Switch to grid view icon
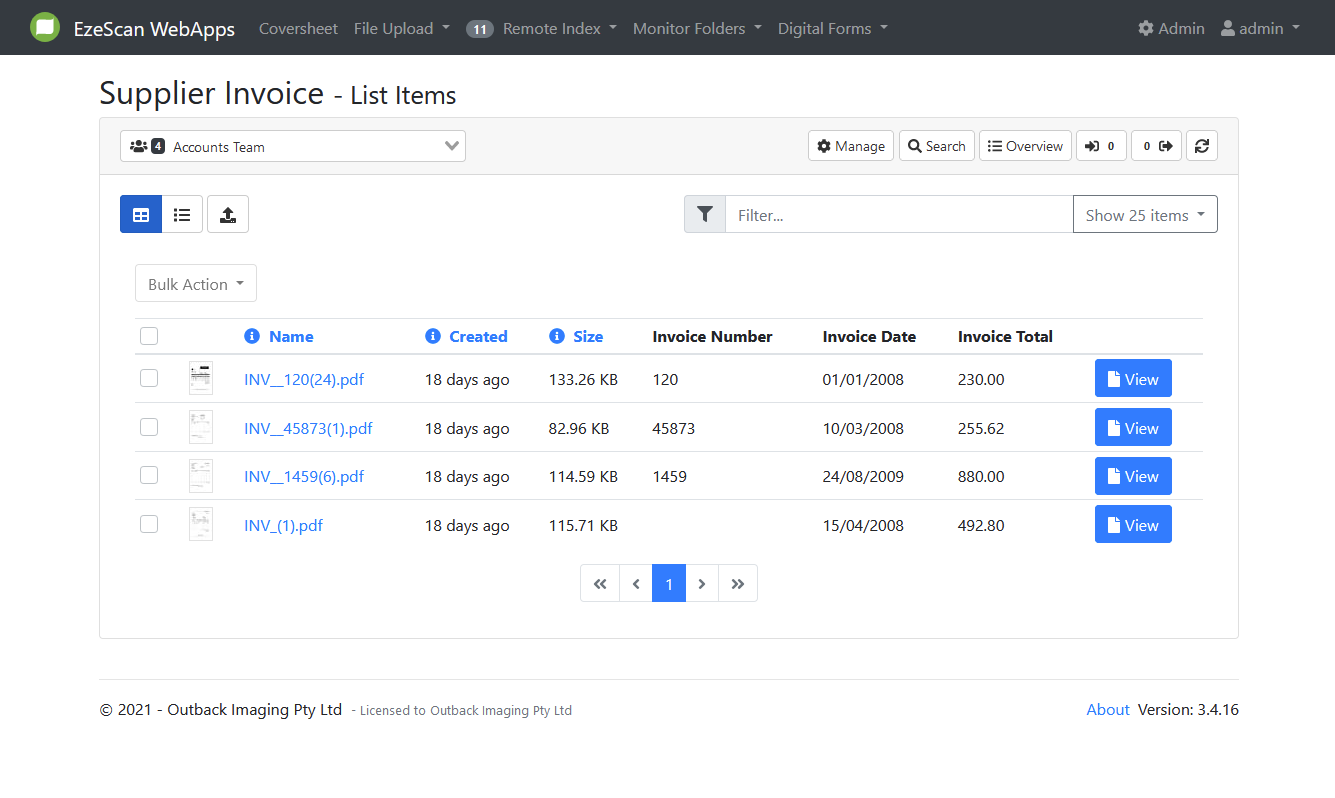 pyautogui.click(x=141, y=215)
